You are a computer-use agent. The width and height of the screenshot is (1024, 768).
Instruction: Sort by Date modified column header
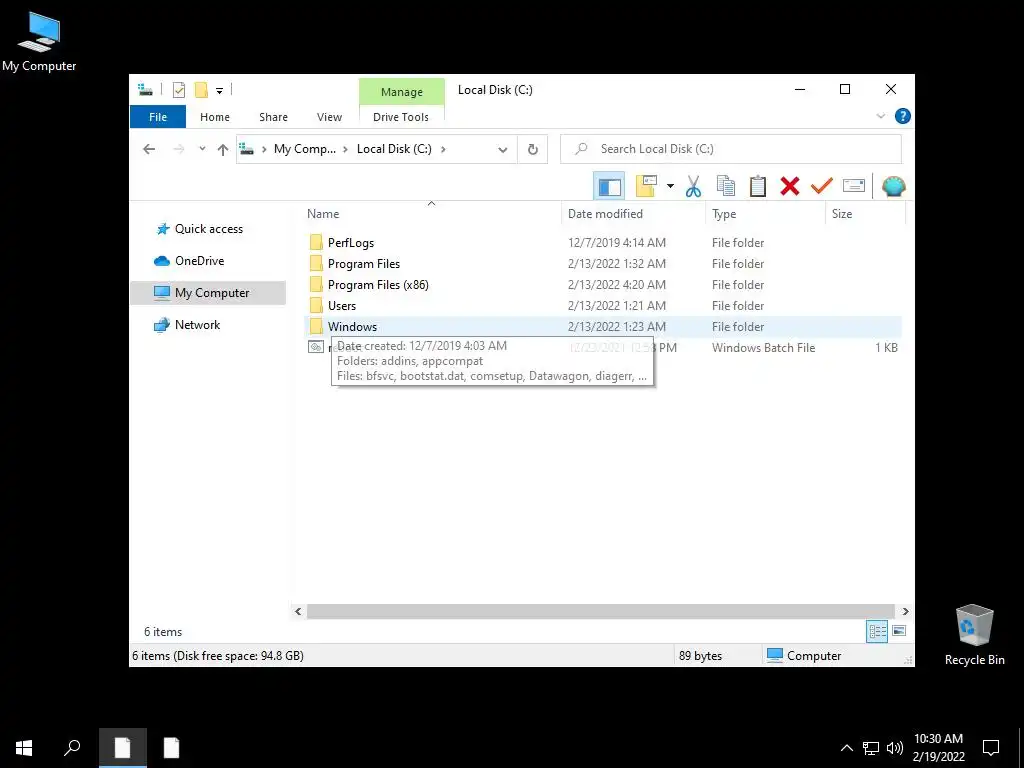click(x=633, y=214)
